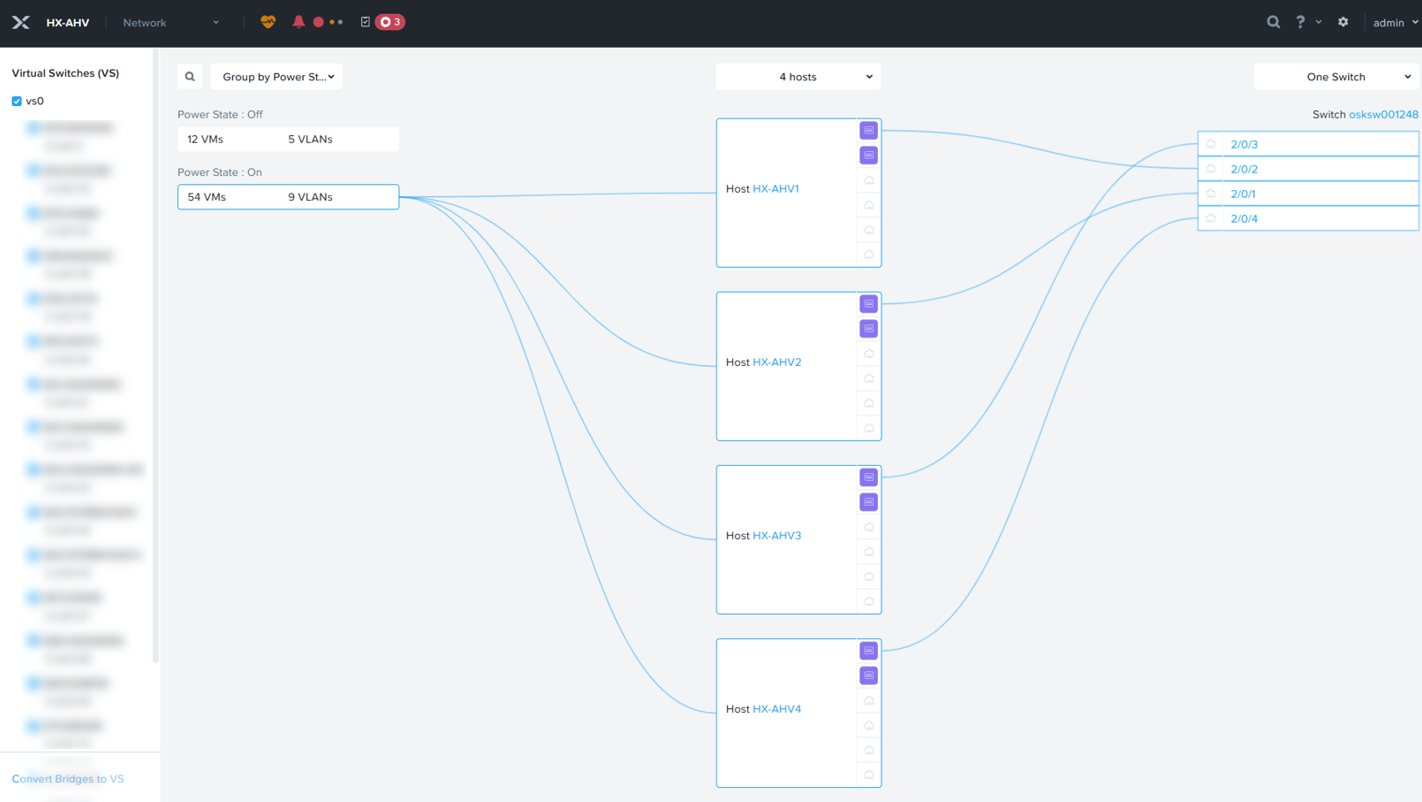Open the help question mark menu
Image resolution: width=1422 pixels, height=802 pixels.
[x=1300, y=22]
